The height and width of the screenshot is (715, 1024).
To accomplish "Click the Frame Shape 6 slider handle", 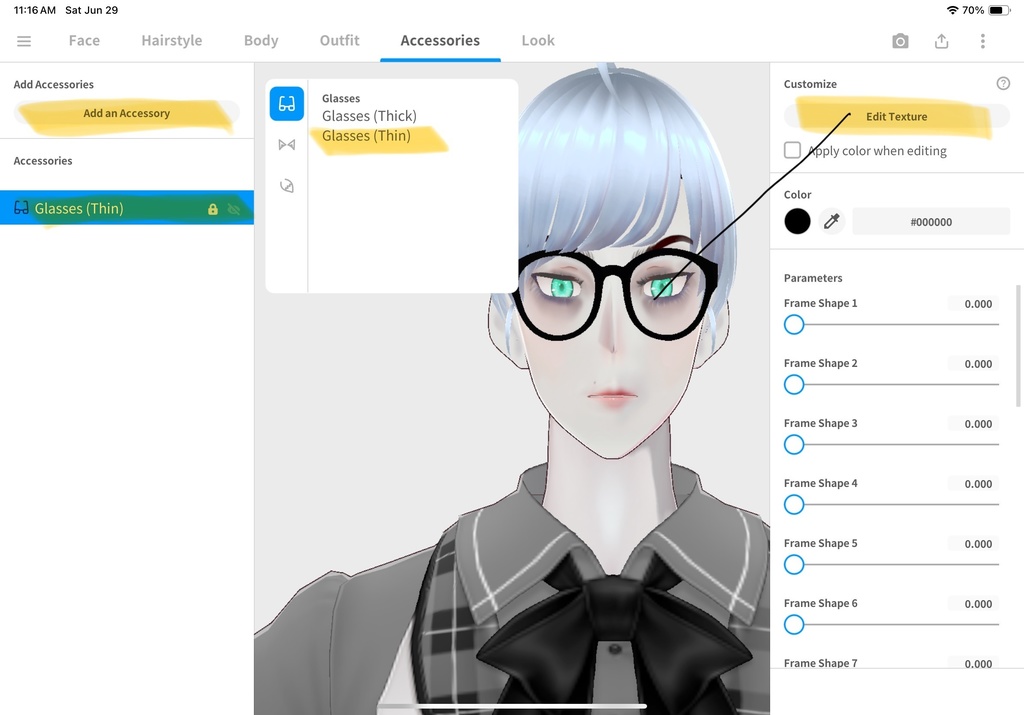I will click(794, 625).
